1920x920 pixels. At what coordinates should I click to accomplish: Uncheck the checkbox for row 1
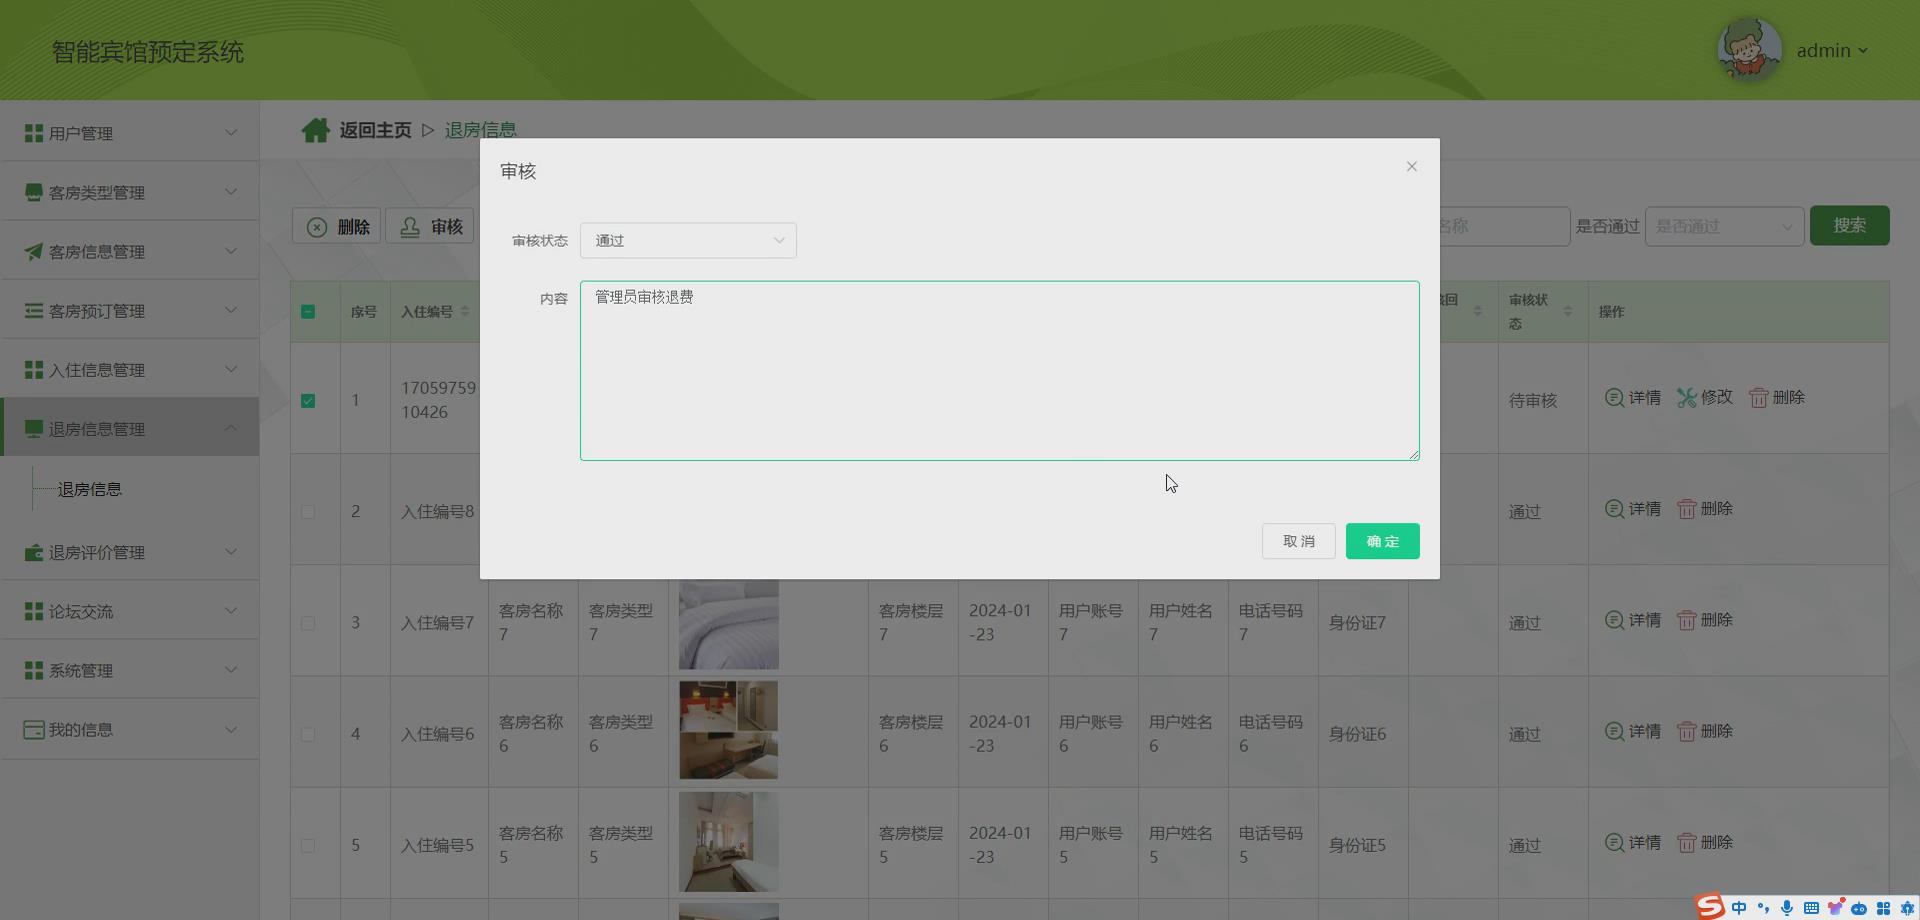[309, 401]
